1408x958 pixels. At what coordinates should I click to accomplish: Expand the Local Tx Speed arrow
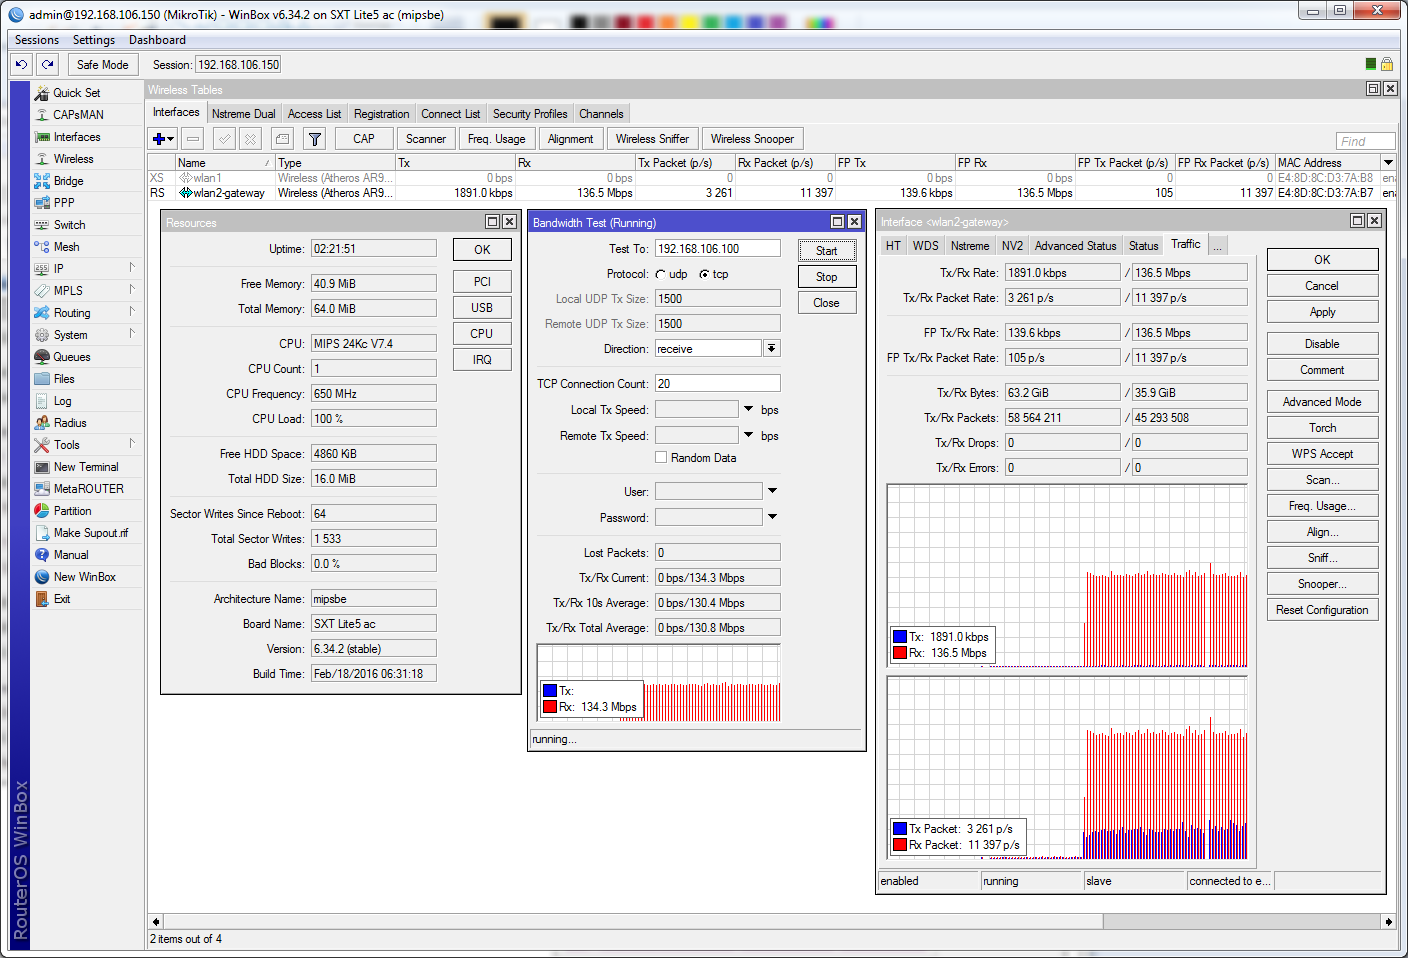click(748, 409)
